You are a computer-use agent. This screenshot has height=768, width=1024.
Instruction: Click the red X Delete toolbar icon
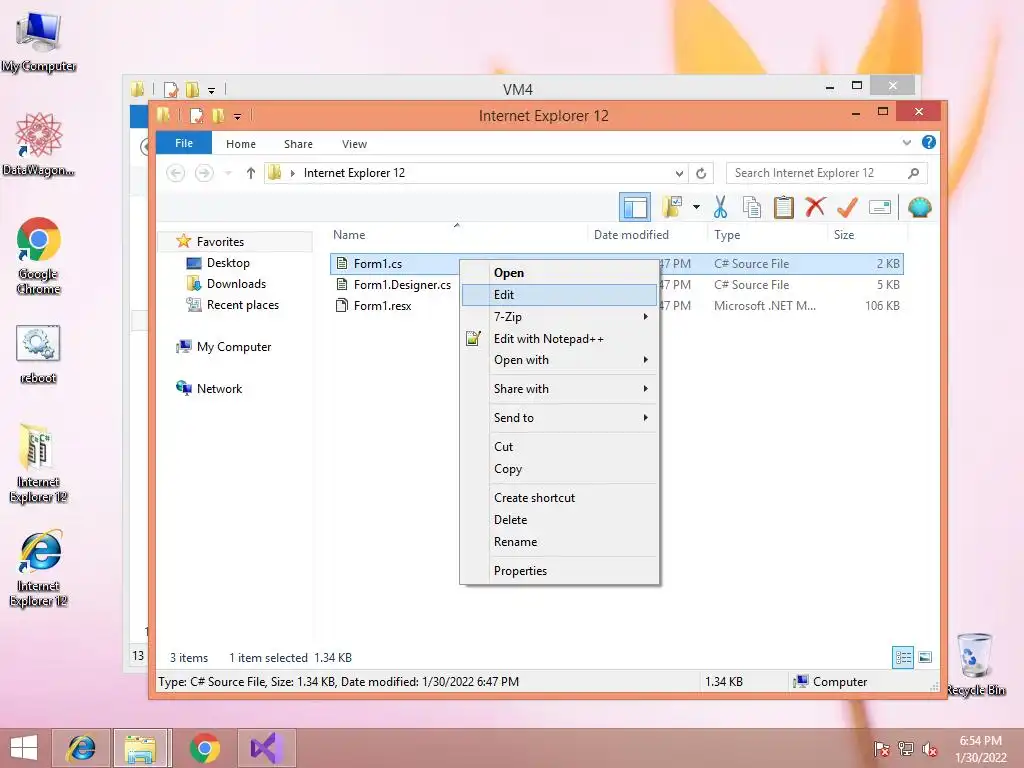[815, 208]
